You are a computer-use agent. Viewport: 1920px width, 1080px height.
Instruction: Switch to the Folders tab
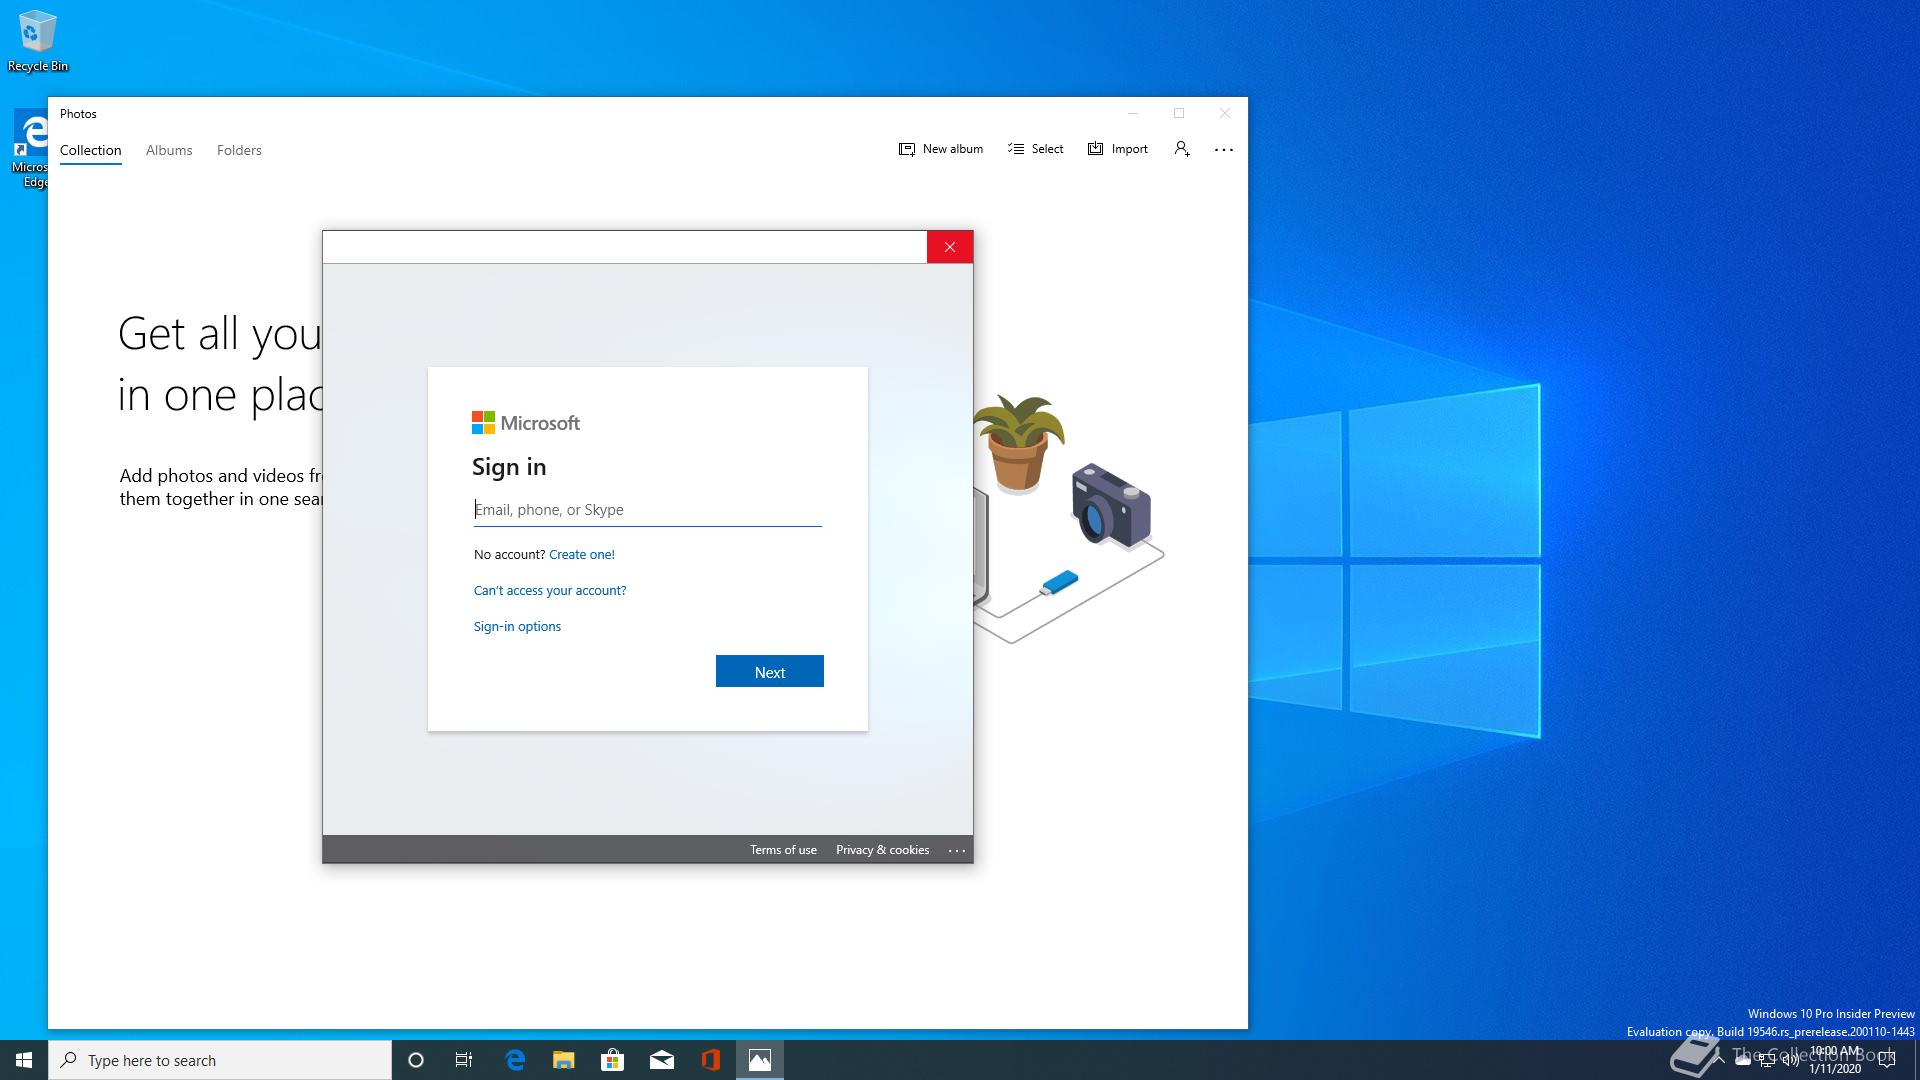[239, 150]
